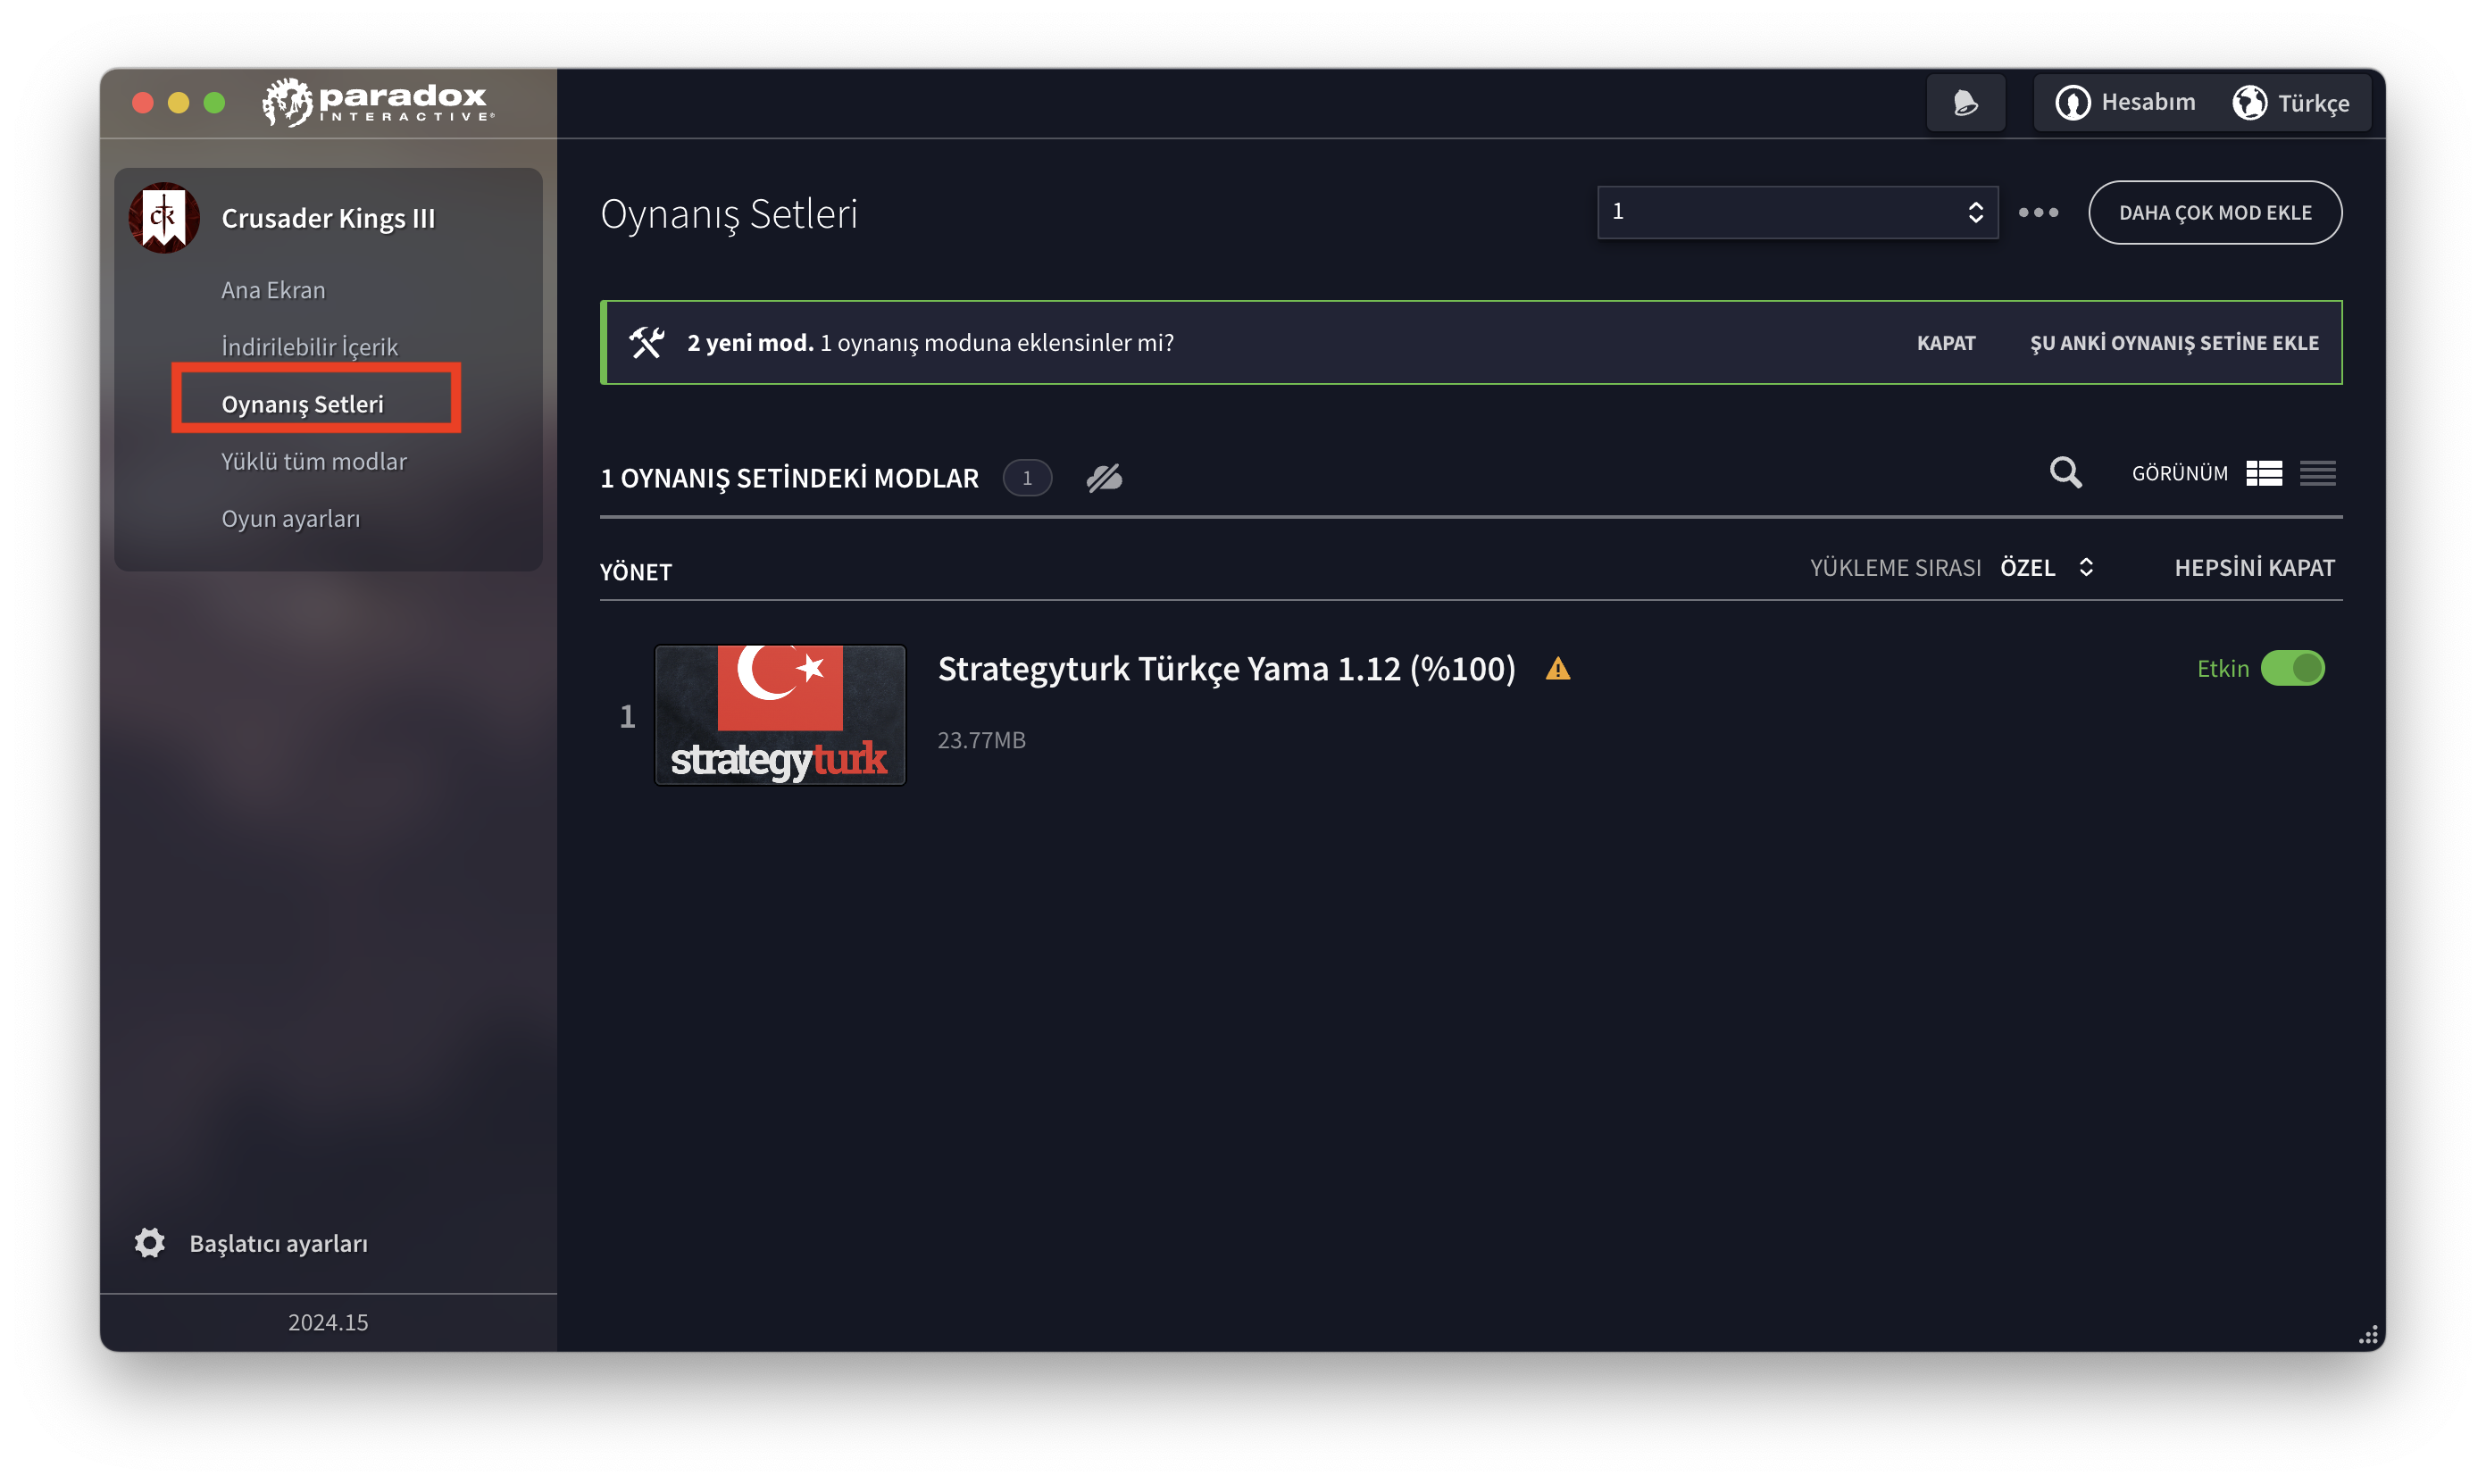This screenshot has height=1484, width=2486.
Task: Click ŞU ANKİ OYNANIŞ SETİNE EKLE
Action: (x=2173, y=343)
